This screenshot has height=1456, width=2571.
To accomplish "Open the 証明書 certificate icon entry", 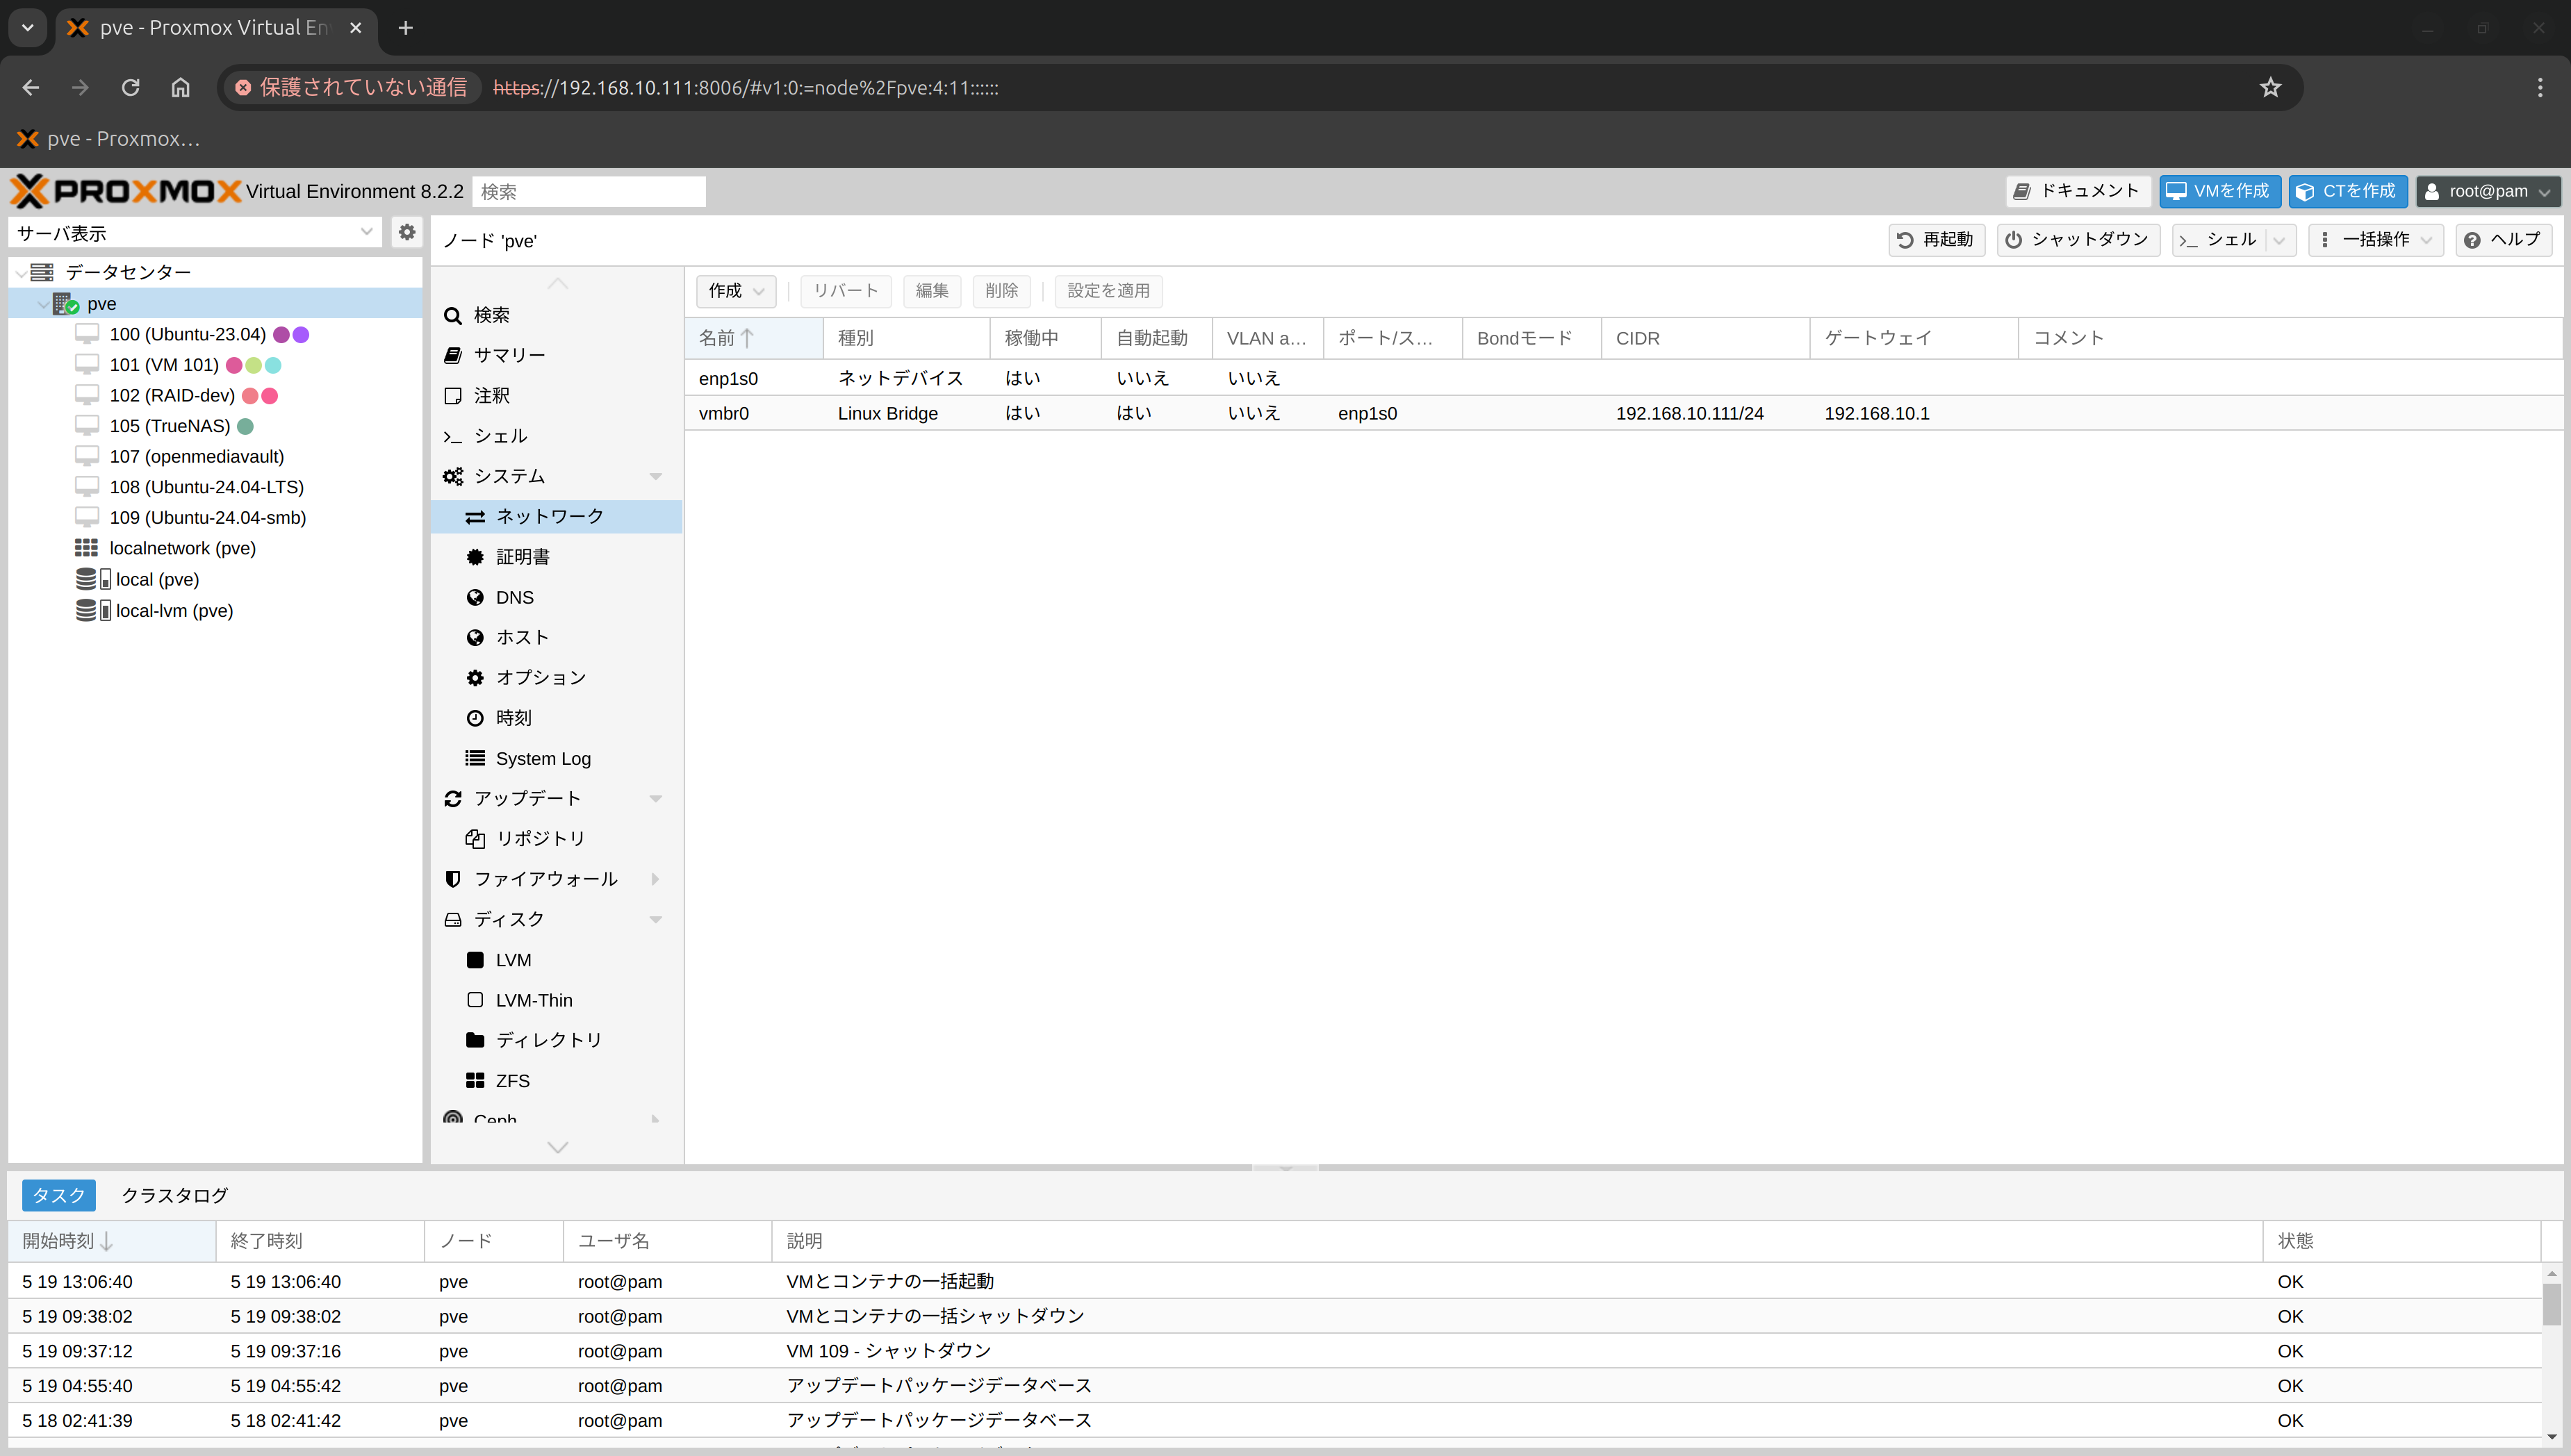I will pos(475,557).
